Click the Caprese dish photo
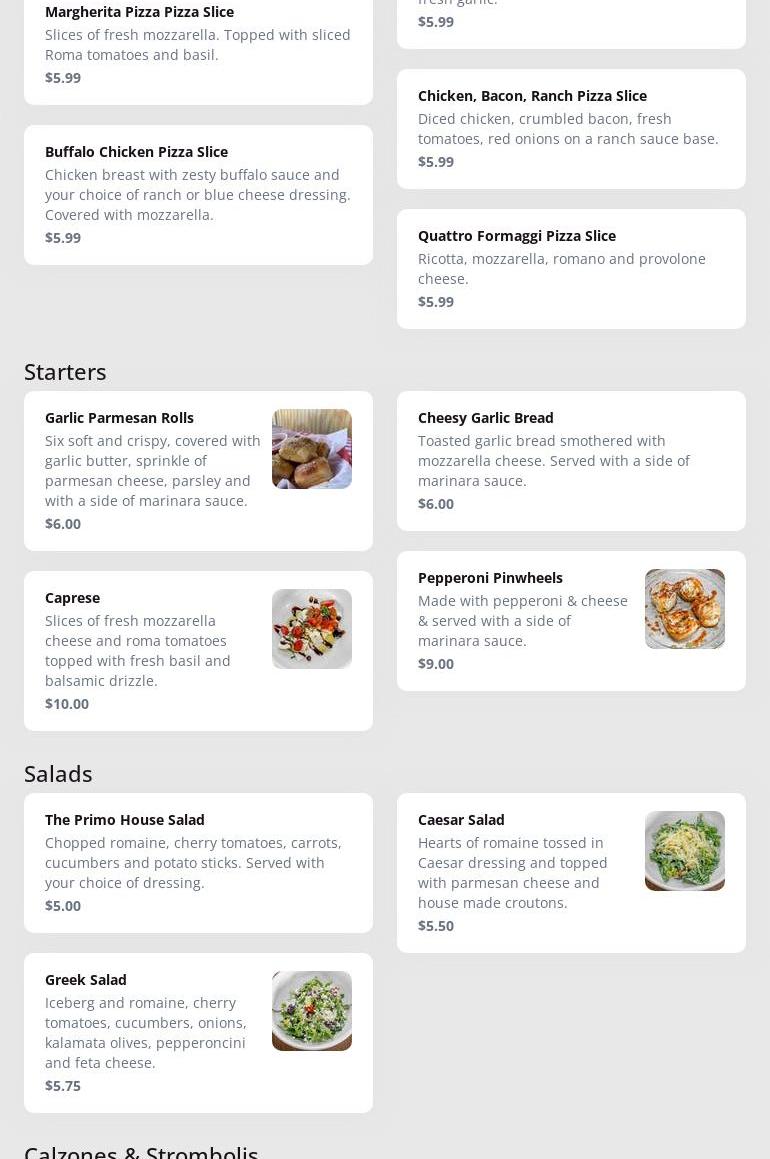 311,629
